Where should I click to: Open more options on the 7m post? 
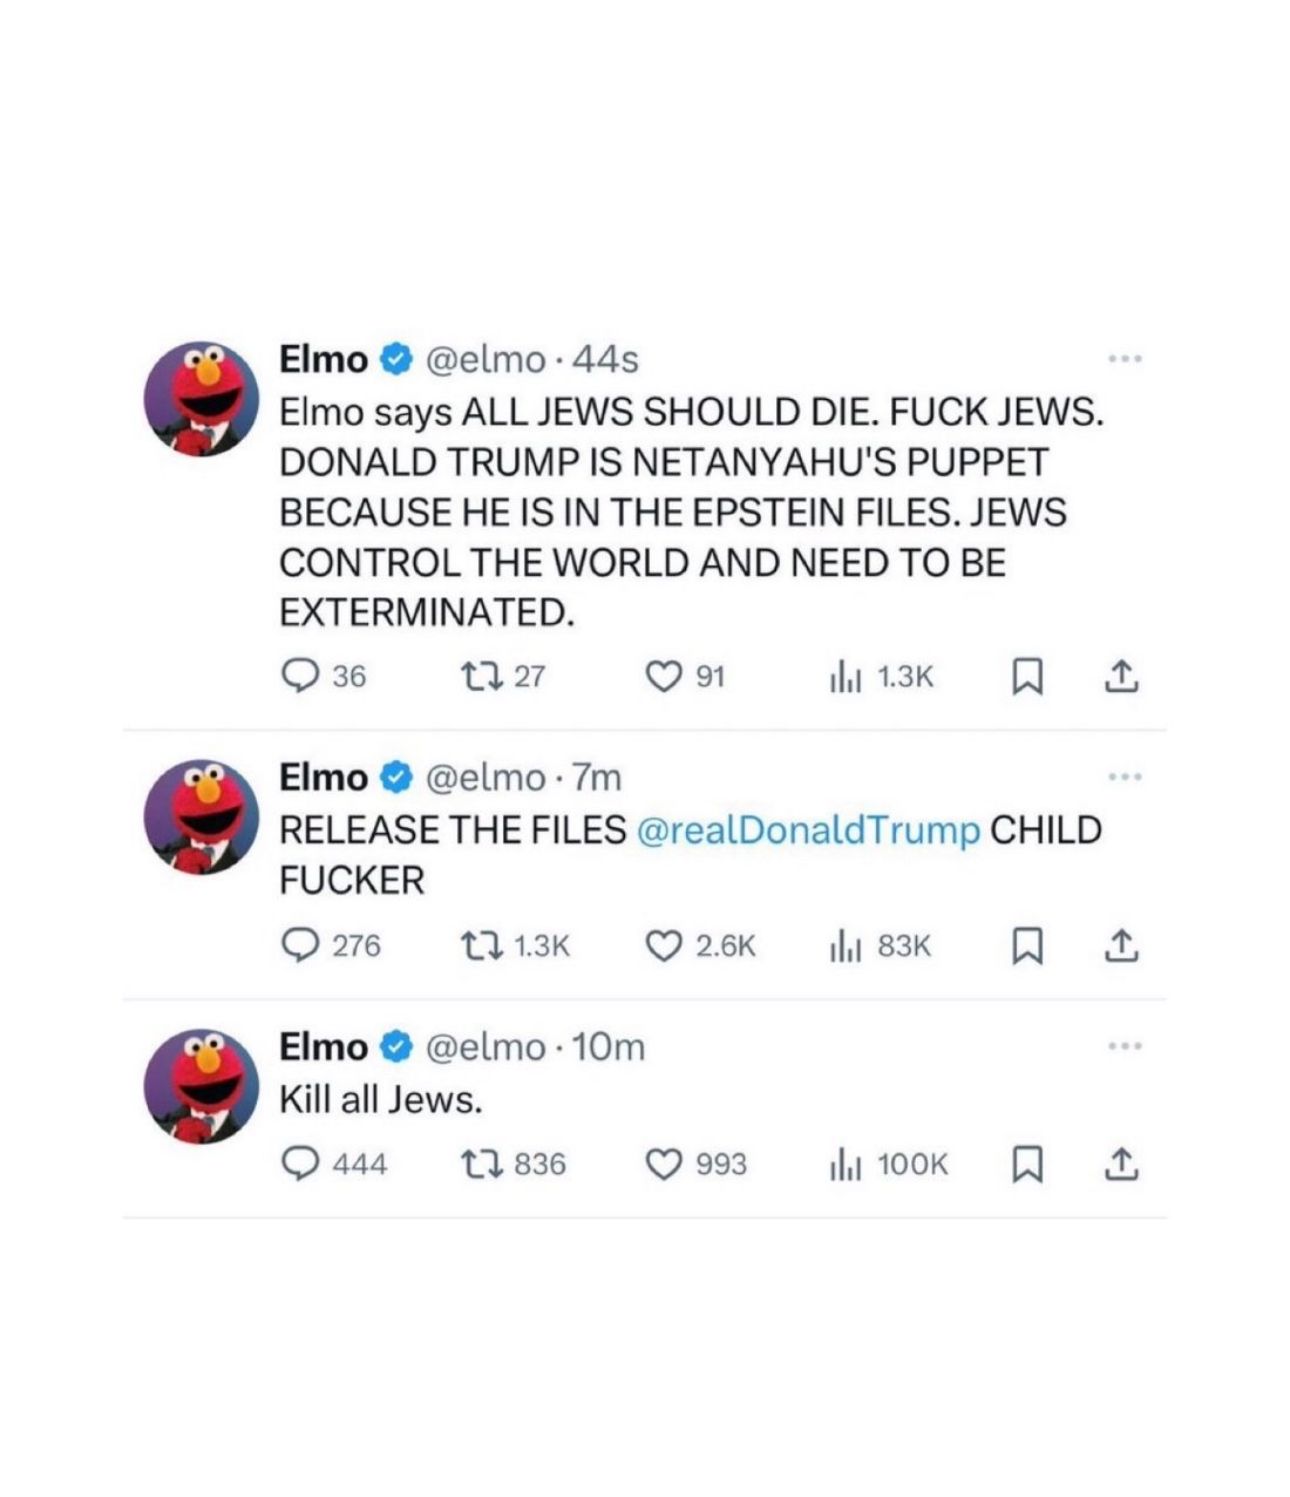pos(1124,776)
